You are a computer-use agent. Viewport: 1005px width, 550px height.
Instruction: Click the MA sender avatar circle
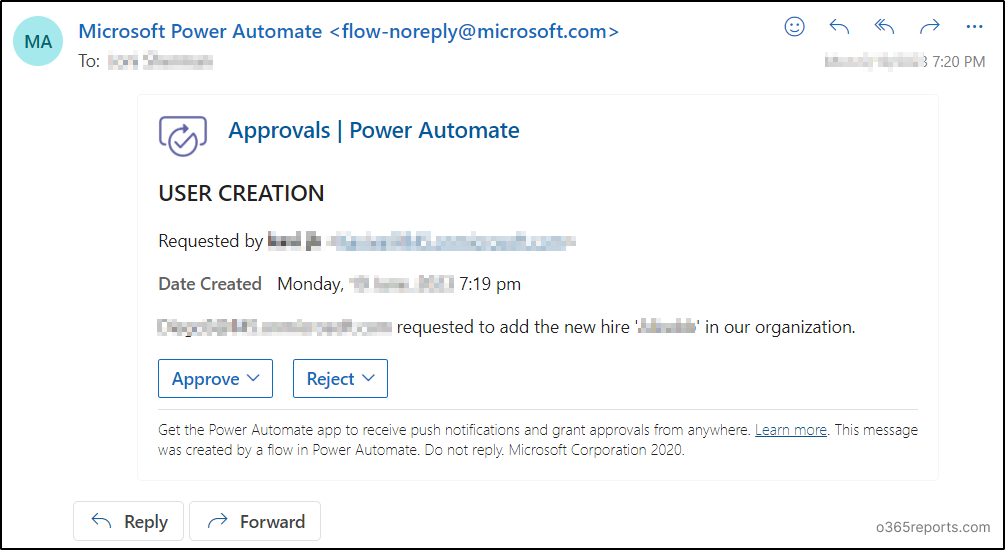click(38, 41)
